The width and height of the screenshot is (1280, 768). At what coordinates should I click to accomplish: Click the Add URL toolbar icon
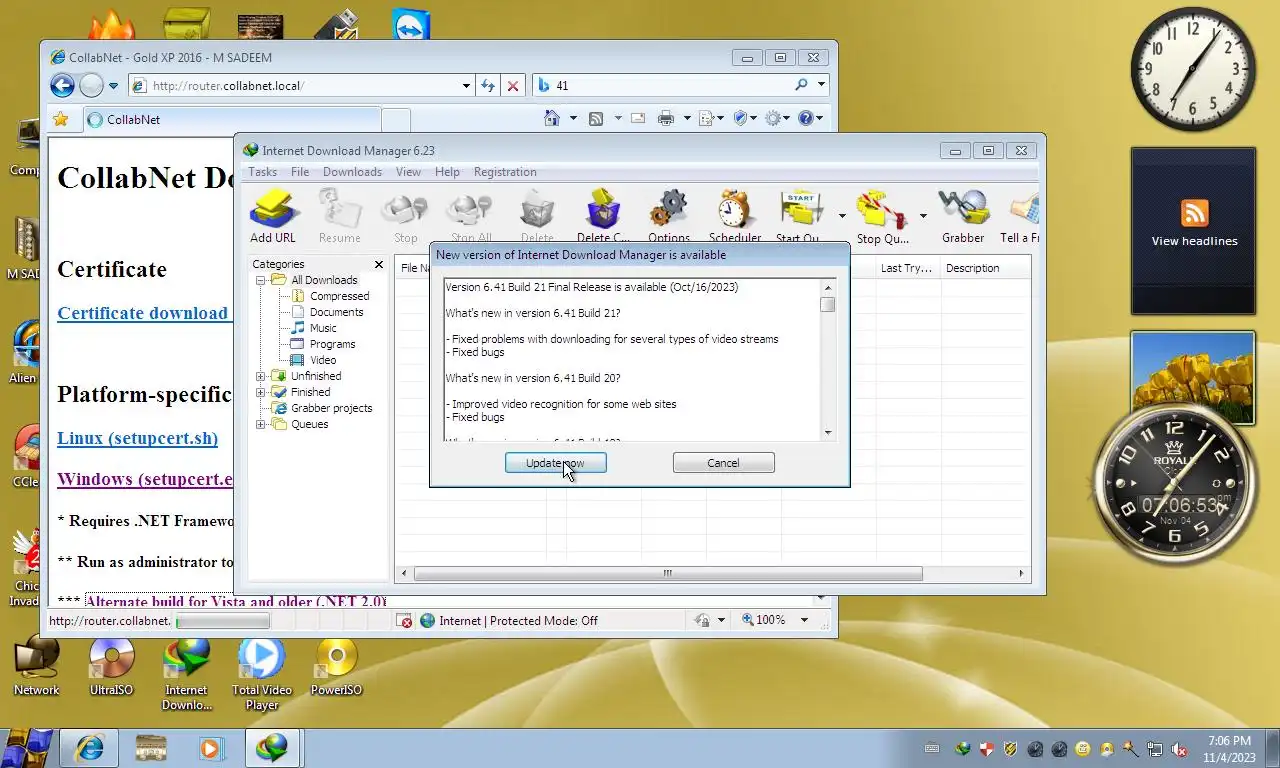tap(273, 208)
